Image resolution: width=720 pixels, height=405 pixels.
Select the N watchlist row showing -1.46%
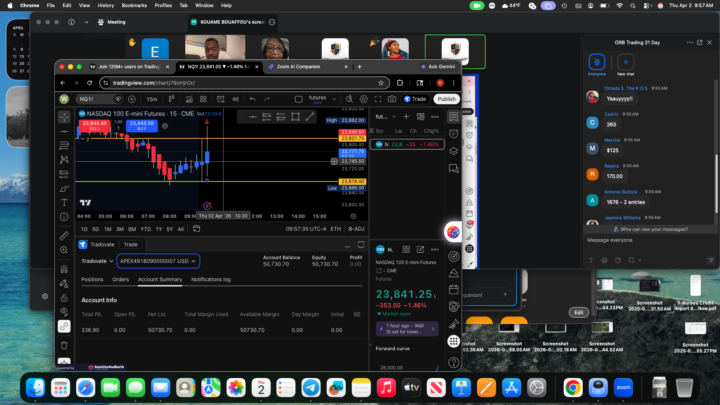[x=407, y=144]
